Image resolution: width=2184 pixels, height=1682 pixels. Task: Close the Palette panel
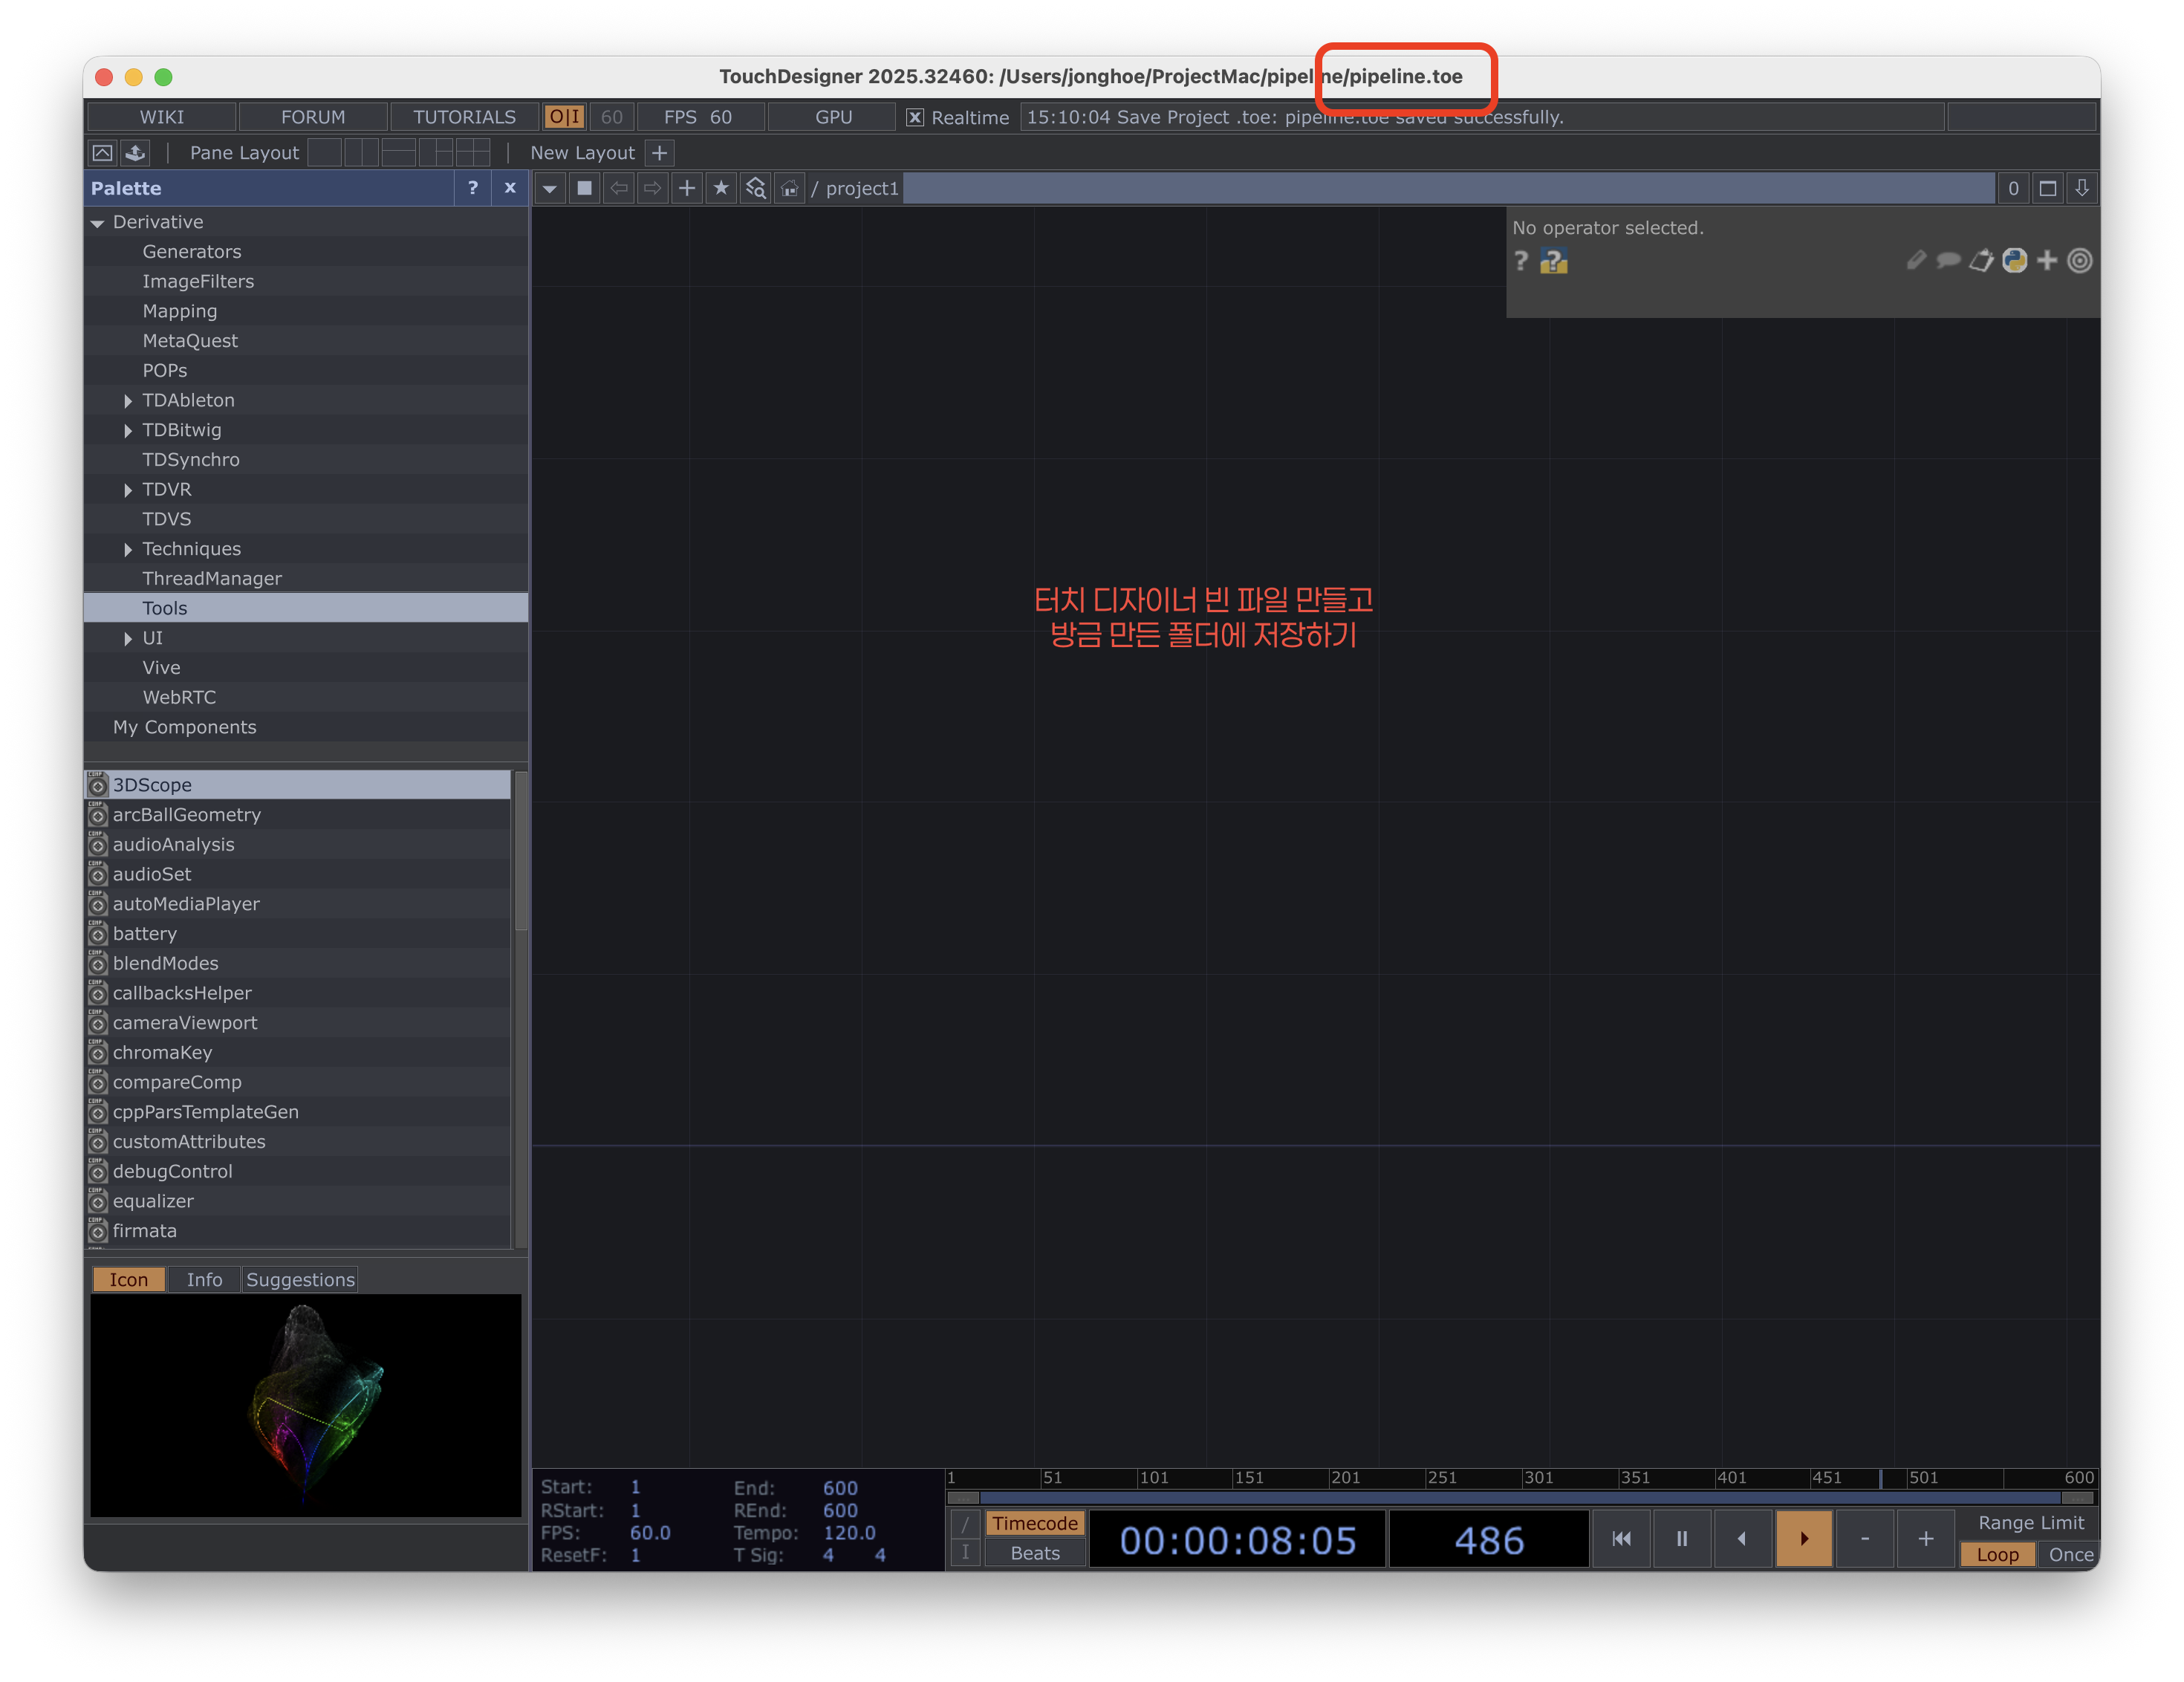coord(510,188)
